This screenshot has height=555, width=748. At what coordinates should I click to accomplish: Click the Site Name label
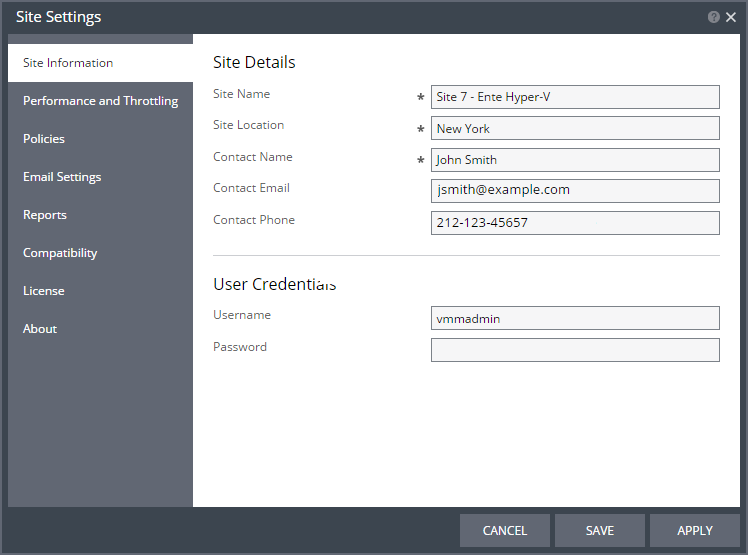tap(241, 94)
